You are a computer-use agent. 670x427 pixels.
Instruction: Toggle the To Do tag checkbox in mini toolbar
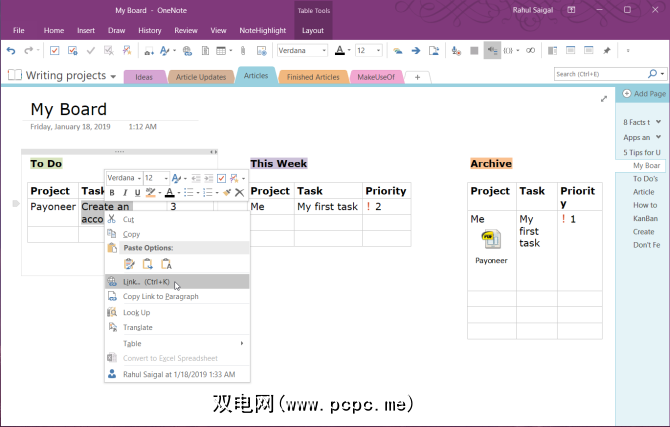tap(221, 178)
